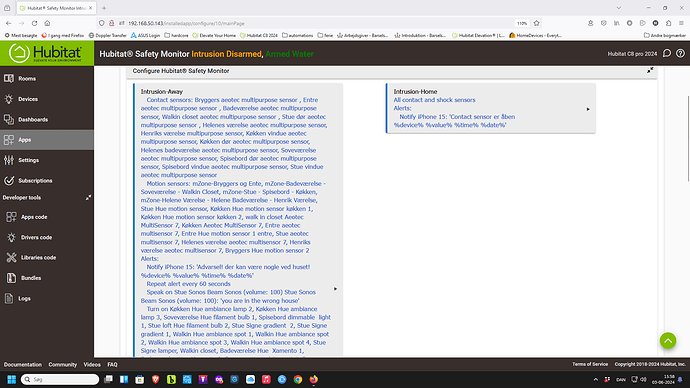The width and height of the screenshot is (690, 388).
Task: Expand the Intrusion-Away settings arrow
Action: (335, 289)
